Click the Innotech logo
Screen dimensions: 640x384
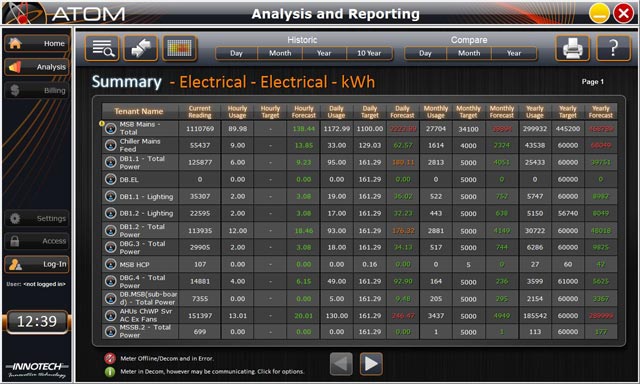pos(37,369)
